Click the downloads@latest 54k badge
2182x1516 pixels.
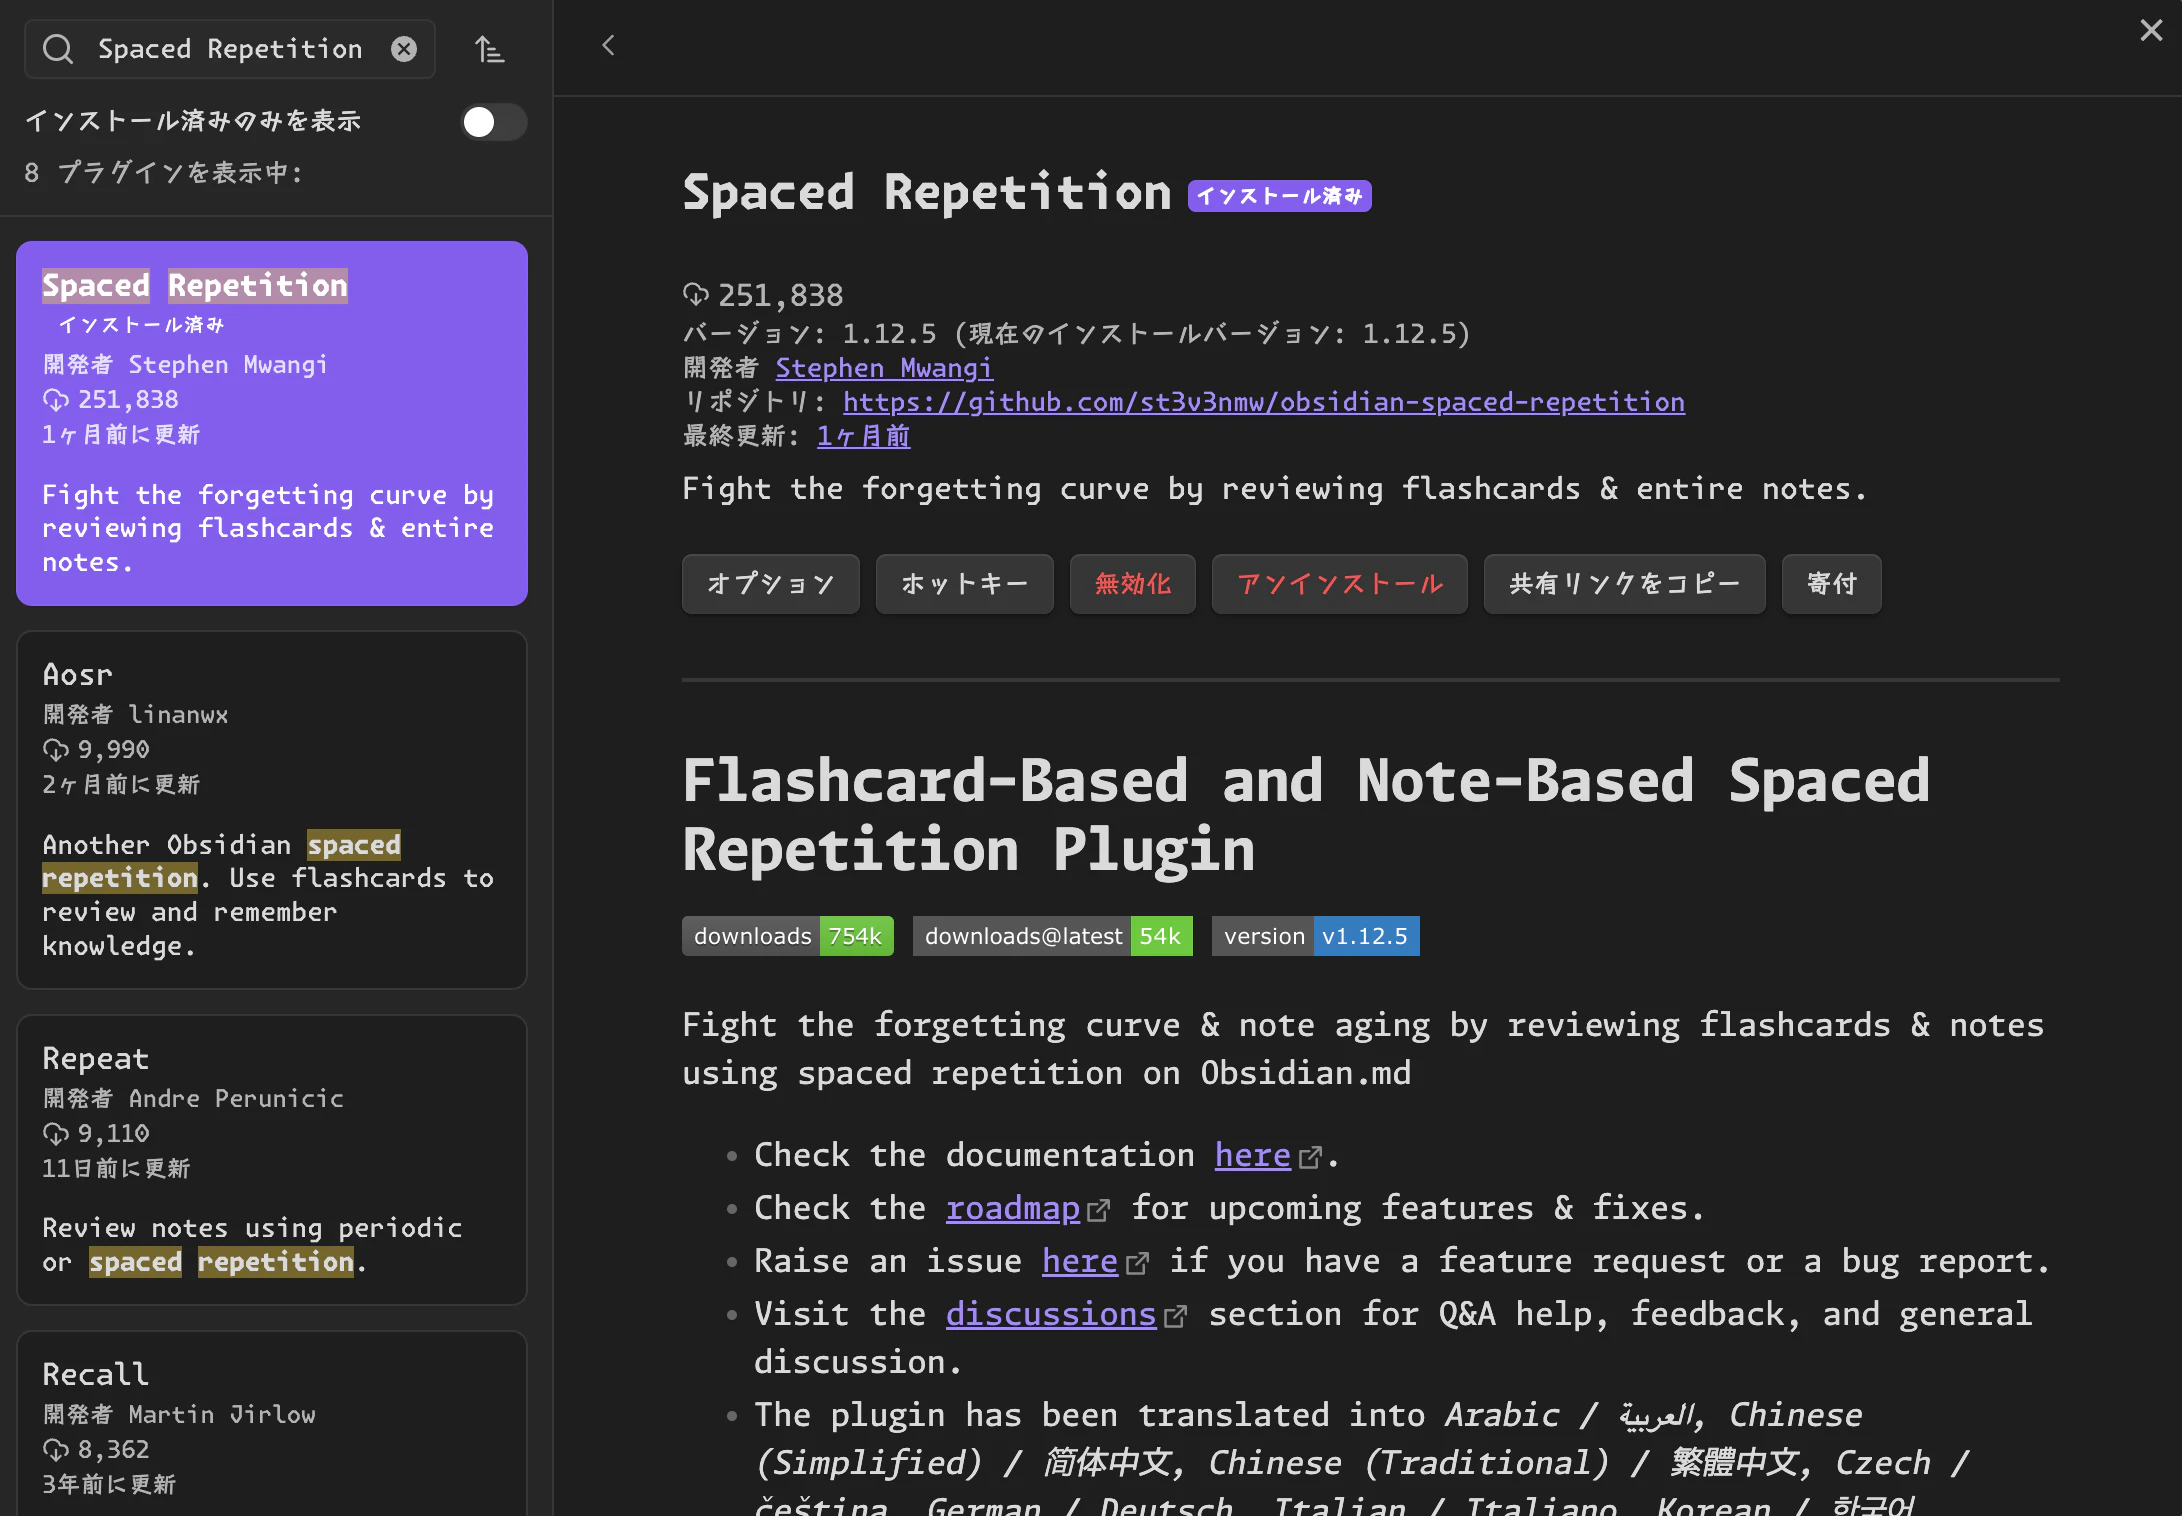1053,936
